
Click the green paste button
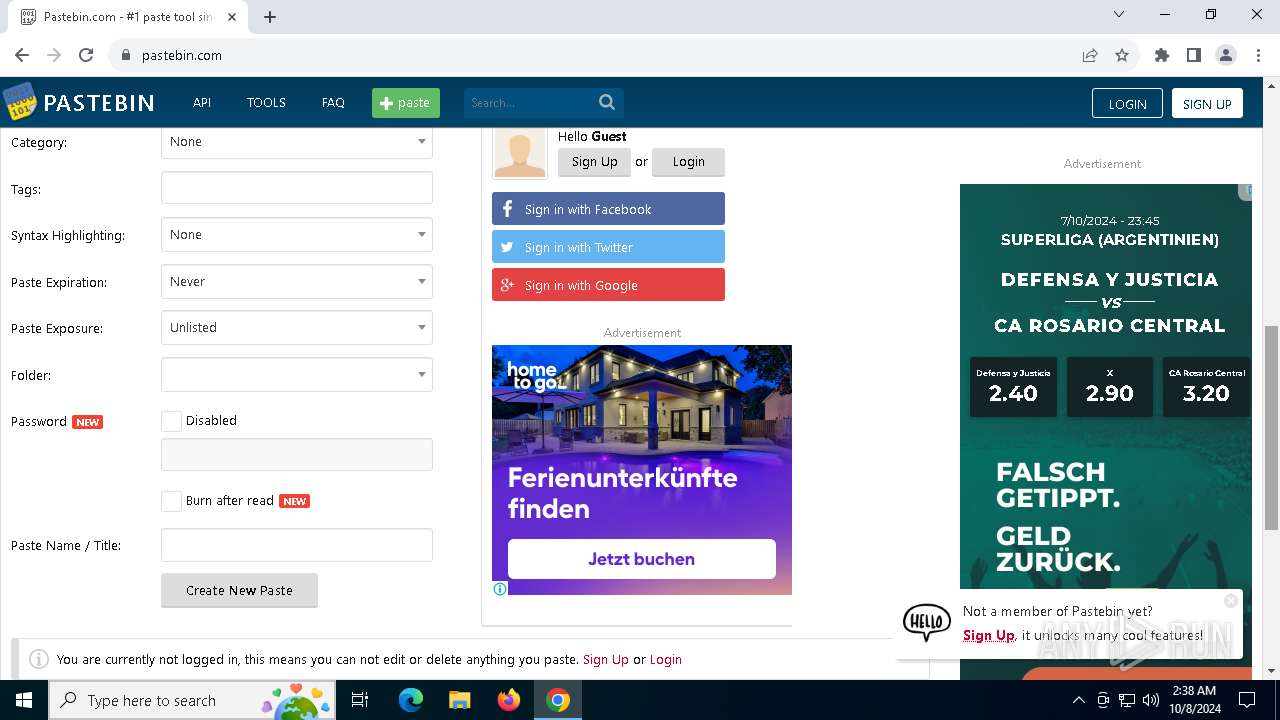coord(406,102)
